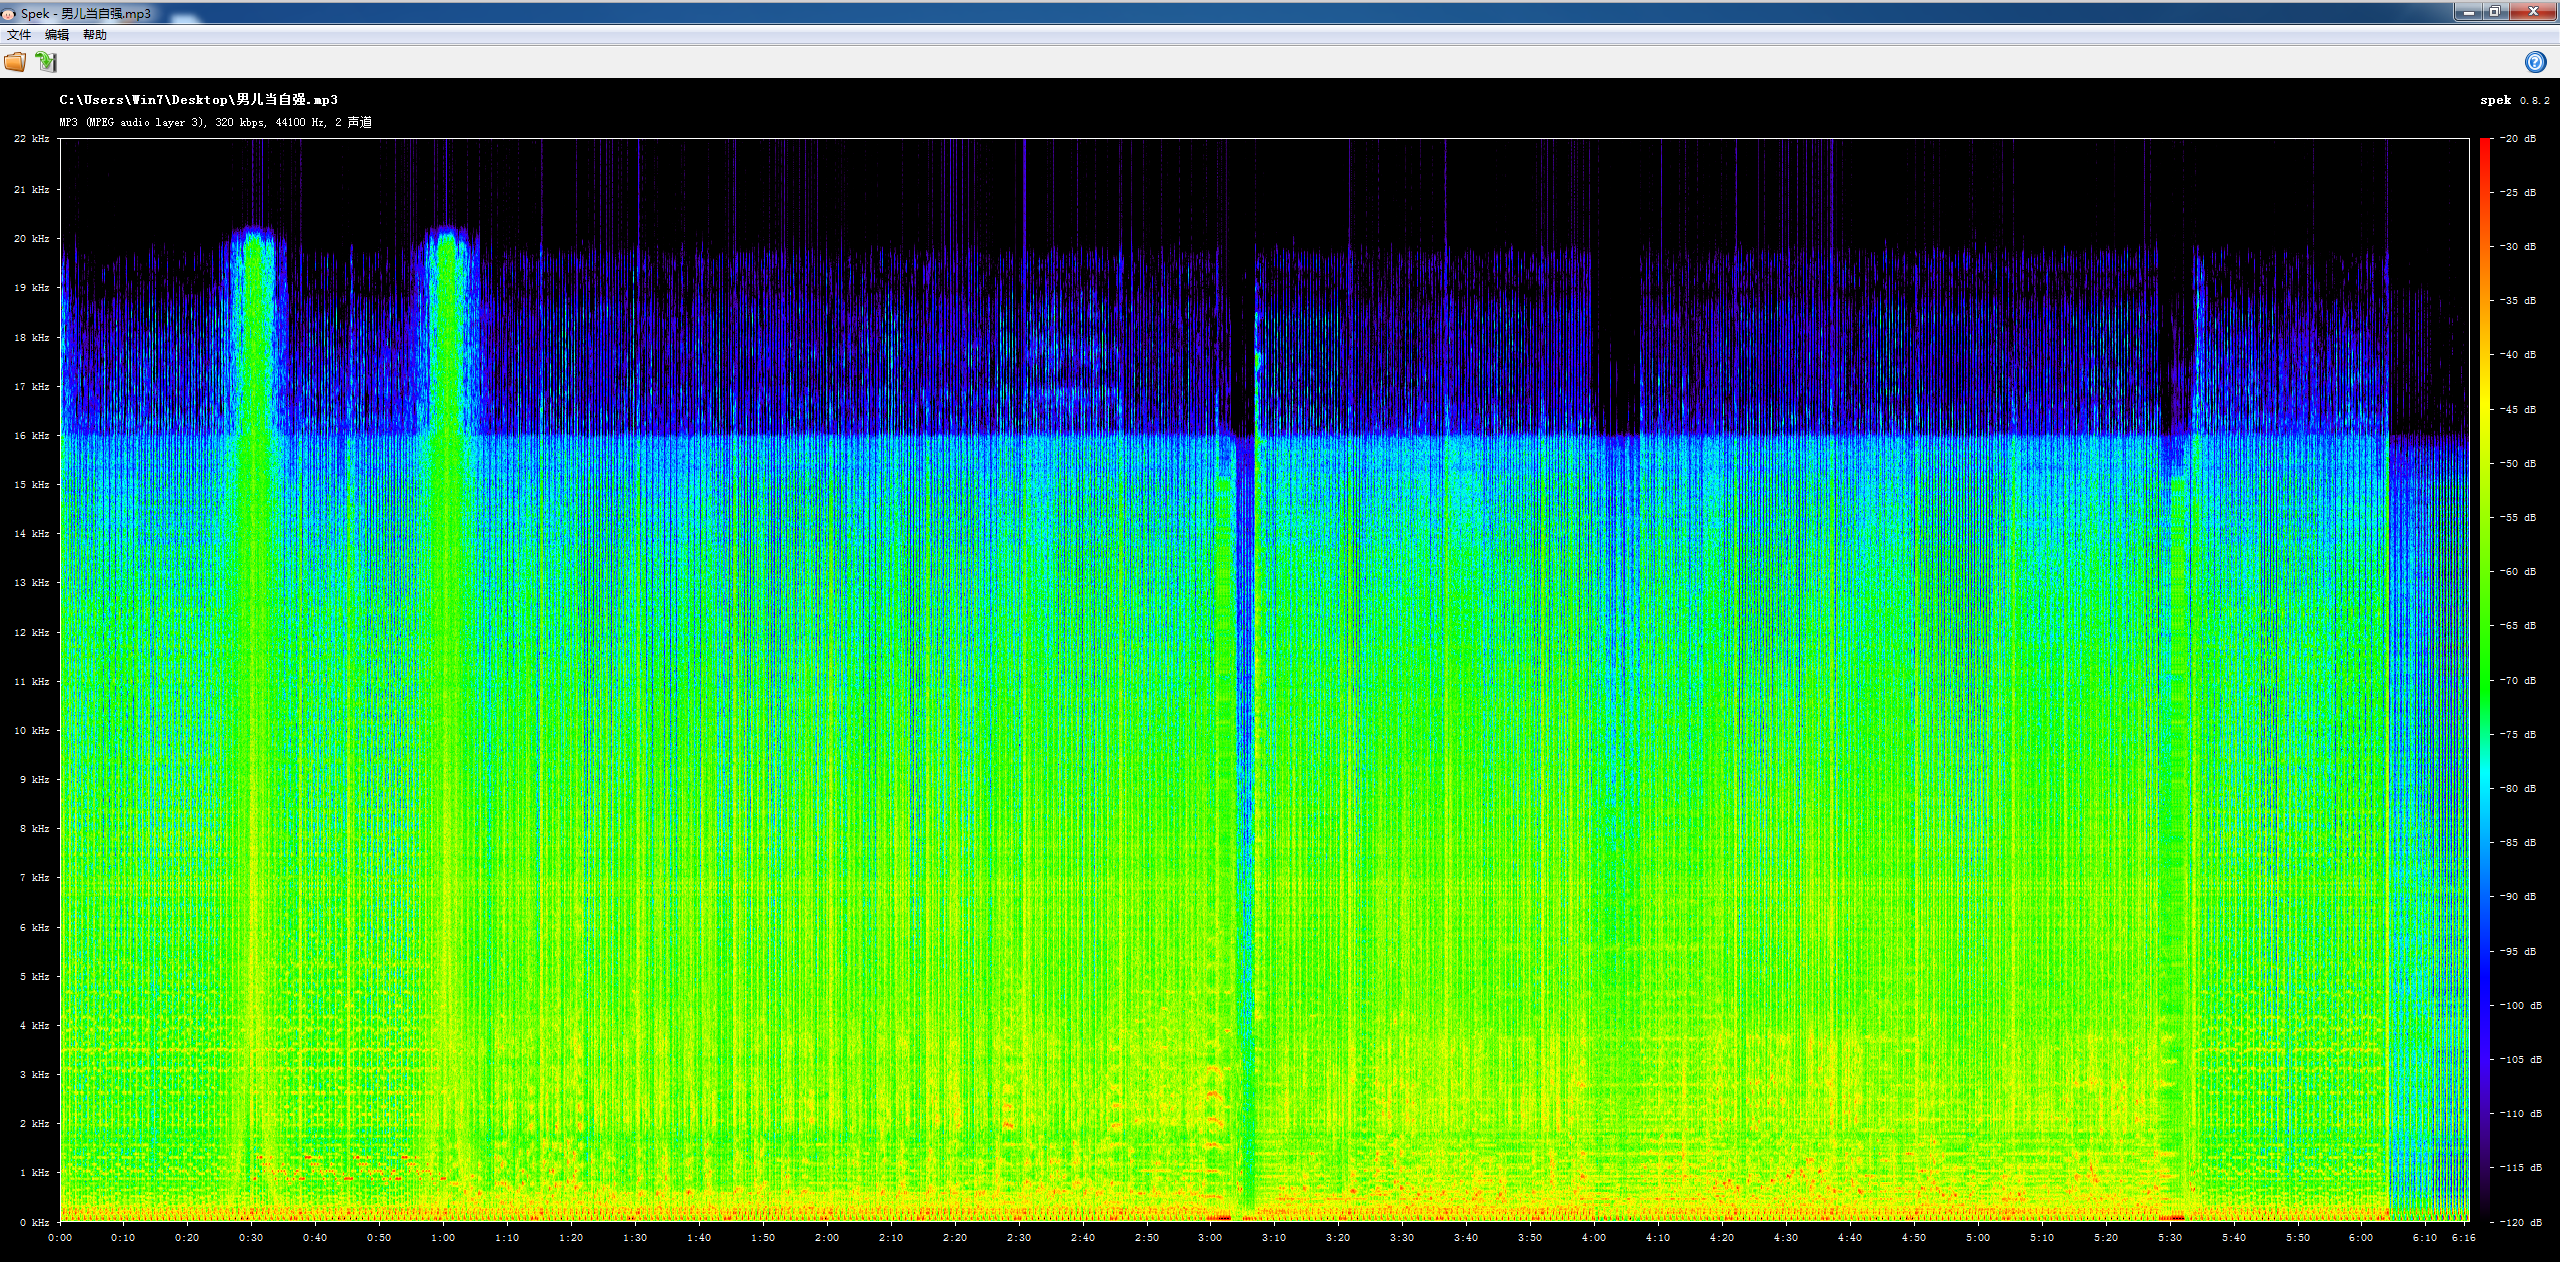Click the blue help icon in toolbar
Screen dimensions: 2560x1262
point(2535,62)
